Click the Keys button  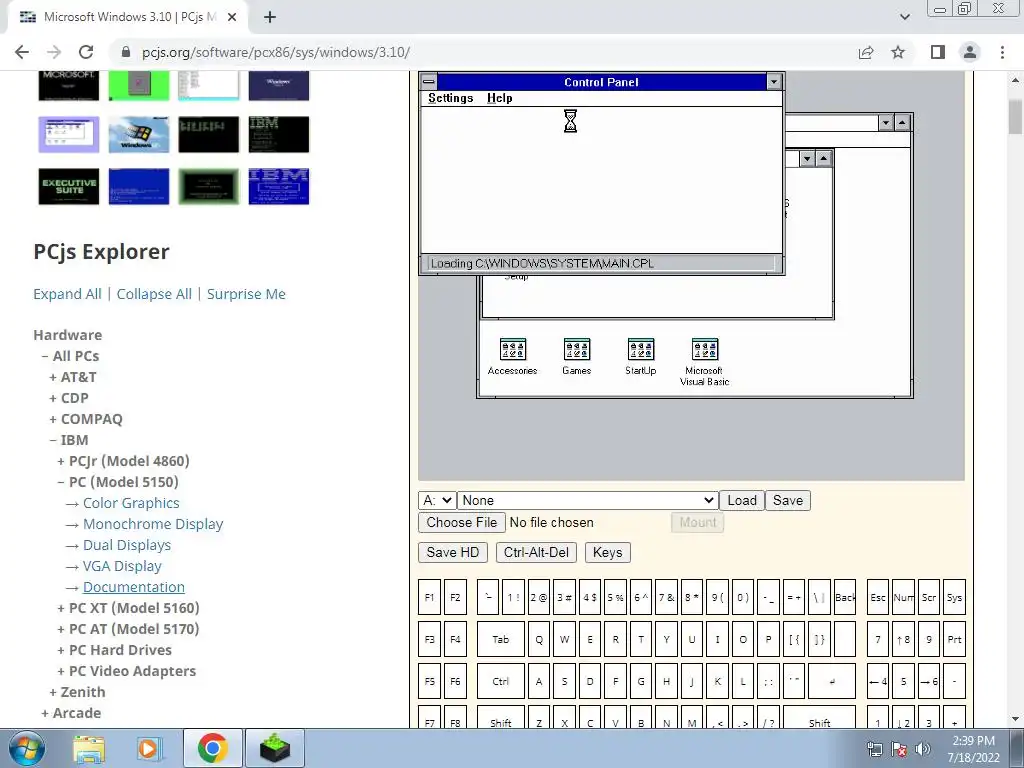click(x=607, y=552)
